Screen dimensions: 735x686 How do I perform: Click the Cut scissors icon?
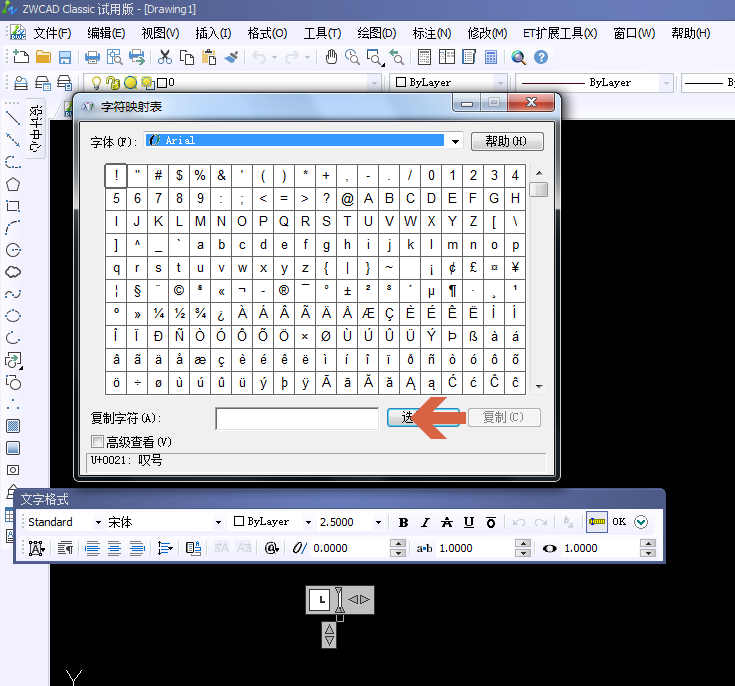coord(165,57)
